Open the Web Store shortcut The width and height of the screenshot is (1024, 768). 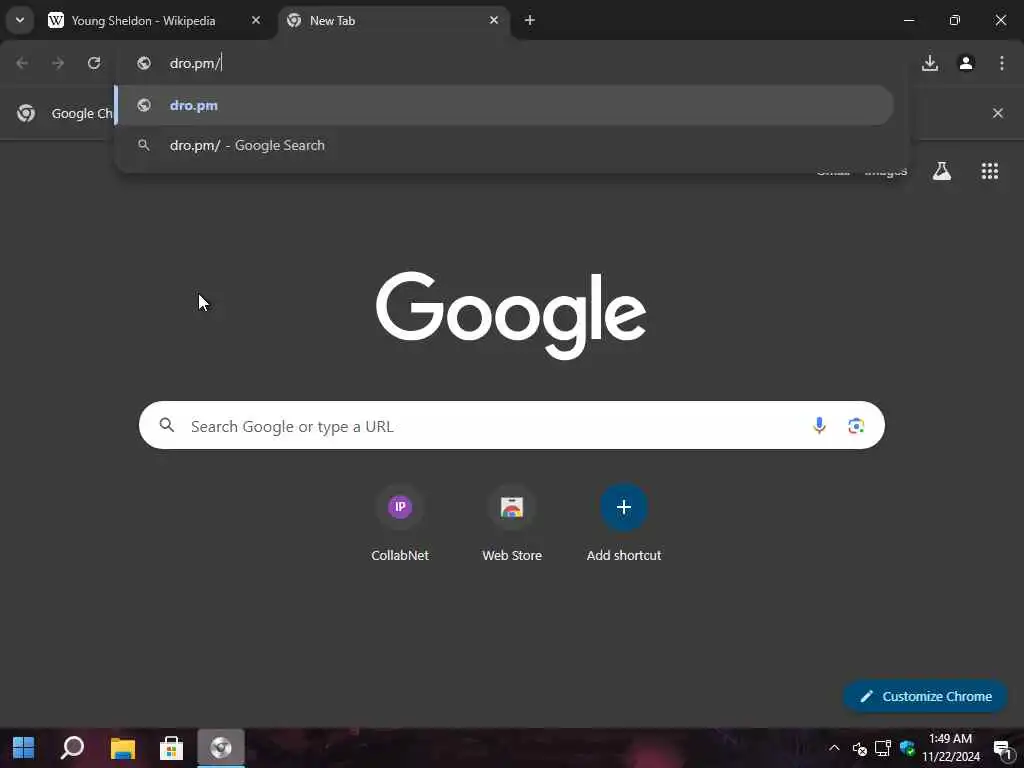coord(512,524)
